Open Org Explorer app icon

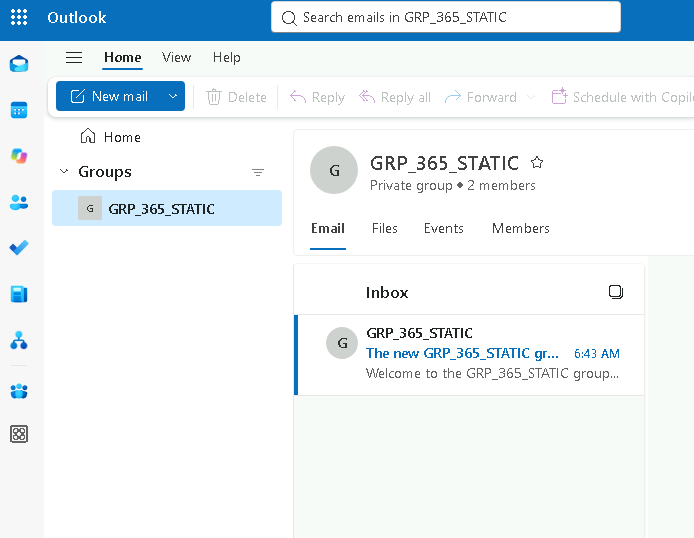click(x=19, y=340)
